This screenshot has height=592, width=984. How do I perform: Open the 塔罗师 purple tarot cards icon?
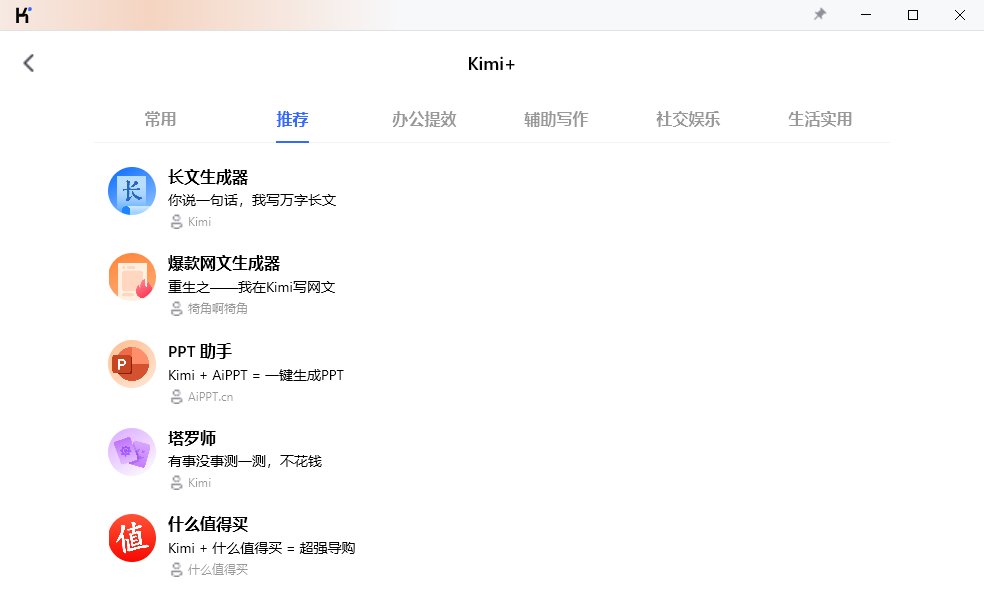(132, 451)
